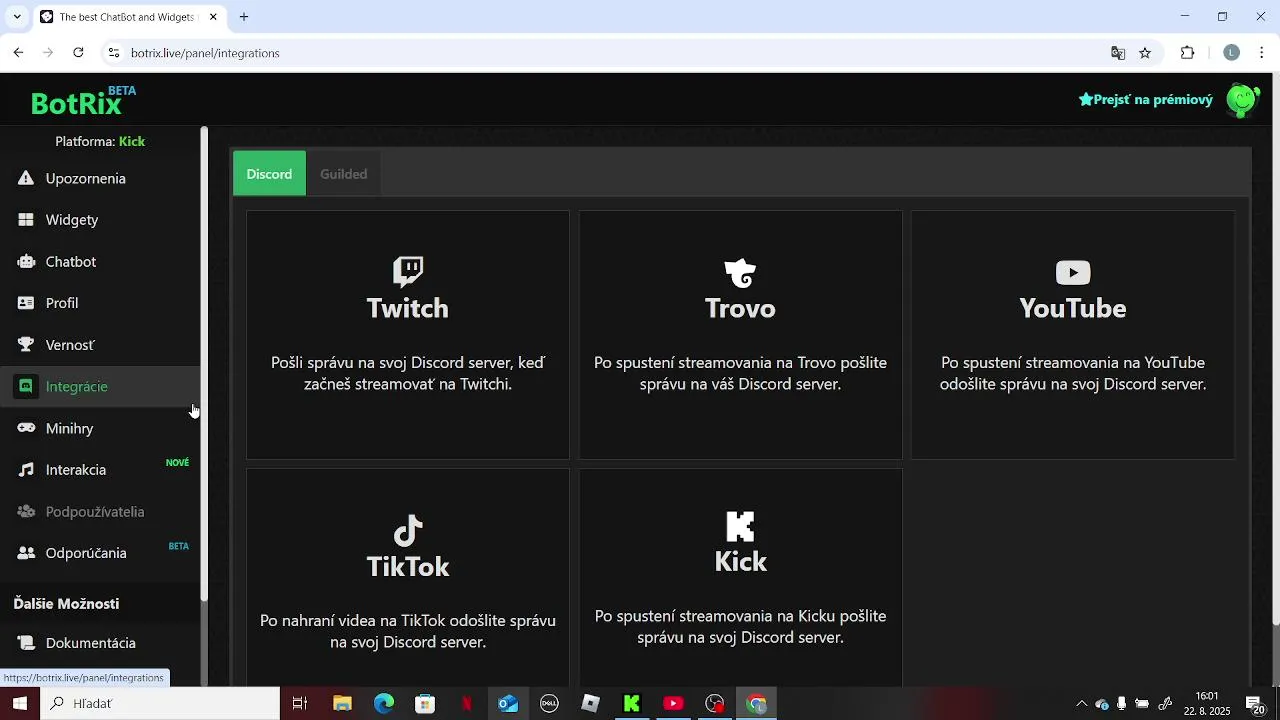This screenshot has height=720, width=1280.
Task: Go to Profil in the sidebar
Action: 100,303
